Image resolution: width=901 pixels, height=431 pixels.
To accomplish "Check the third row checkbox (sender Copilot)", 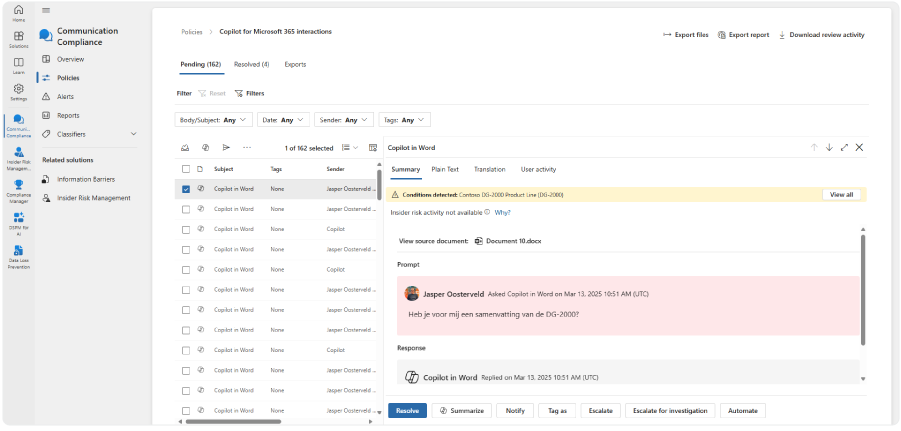I will pyautogui.click(x=186, y=229).
